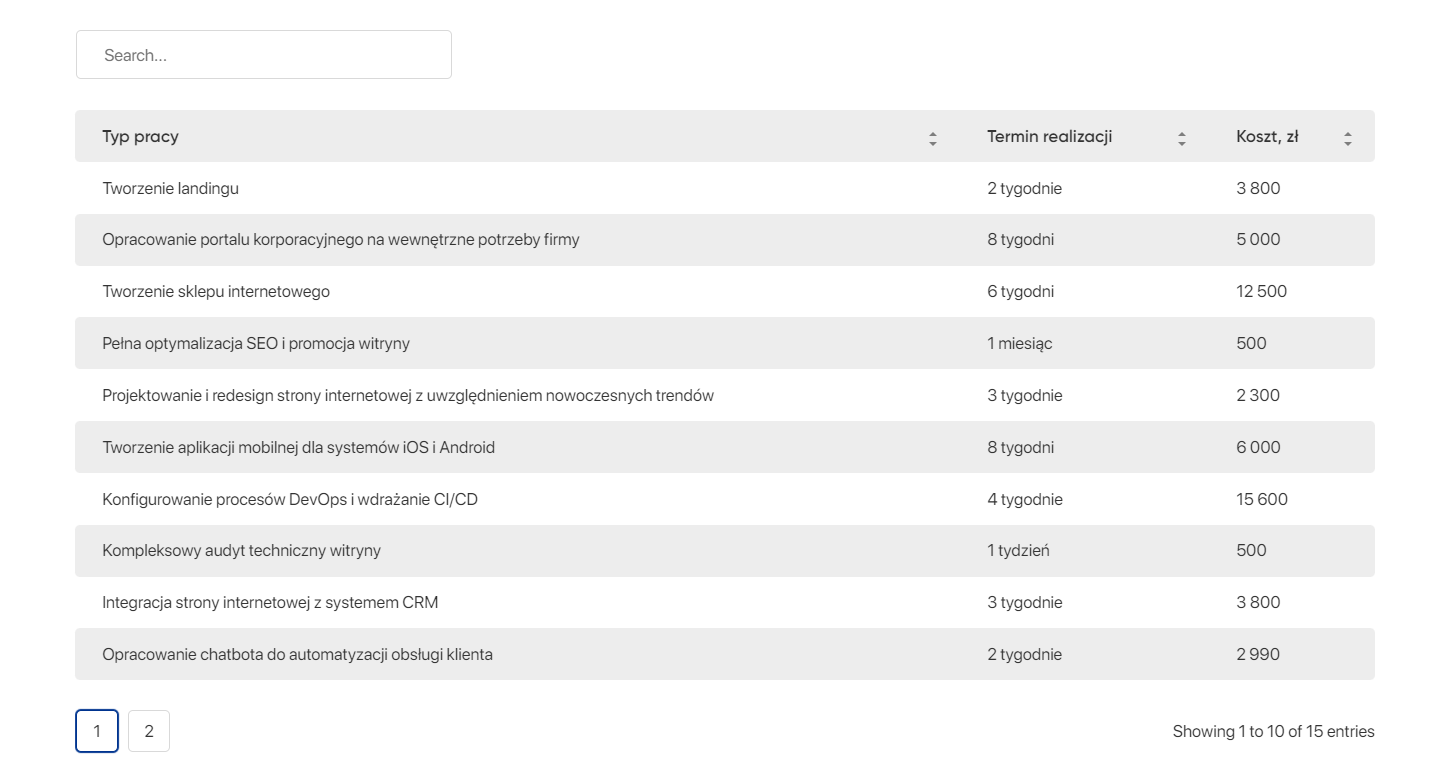The image size is (1450, 780).
Task: Click Projektowanie i redesign strony internetowej cell
Action: 408,396
